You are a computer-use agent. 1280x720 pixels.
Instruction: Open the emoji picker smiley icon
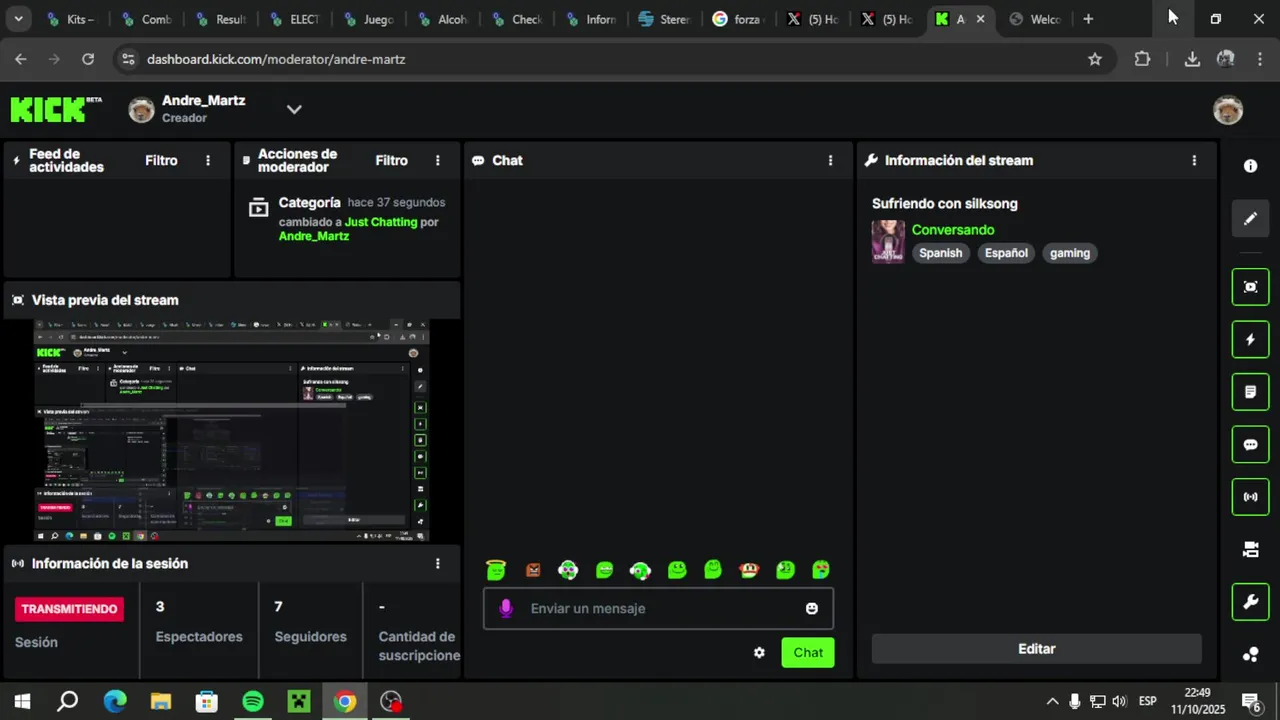812,608
